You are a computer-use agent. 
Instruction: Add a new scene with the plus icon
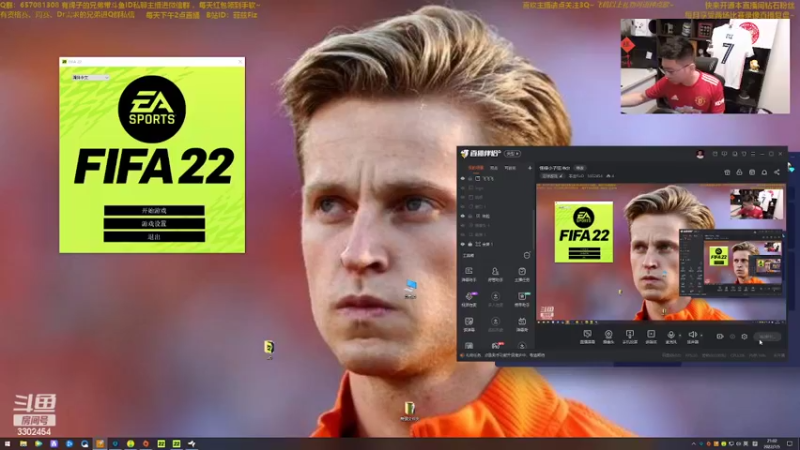click(x=530, y=168)
